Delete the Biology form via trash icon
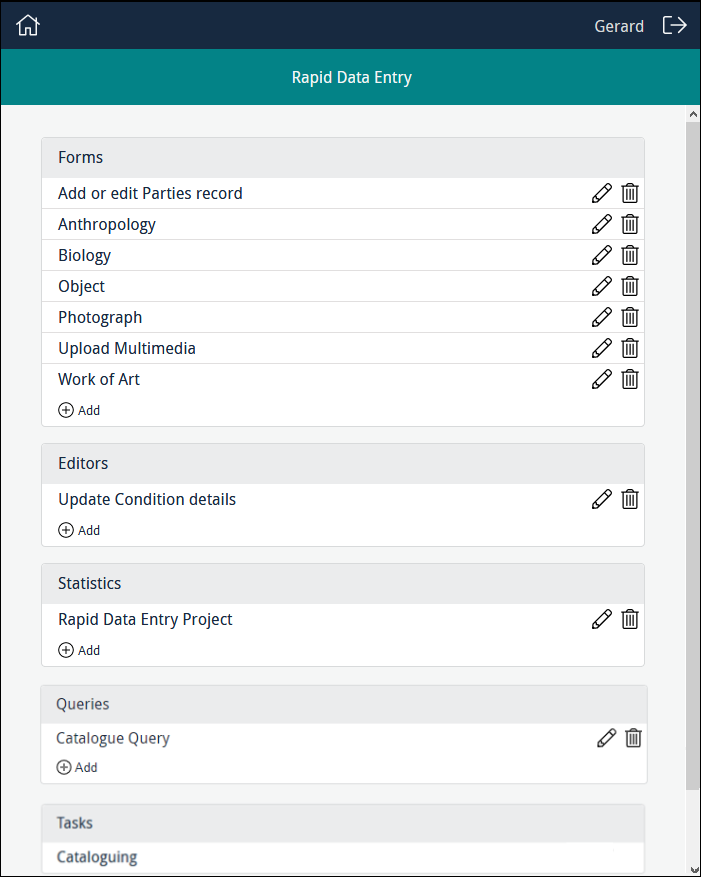Screen dimensions: 701x877 tap(630, 255)
